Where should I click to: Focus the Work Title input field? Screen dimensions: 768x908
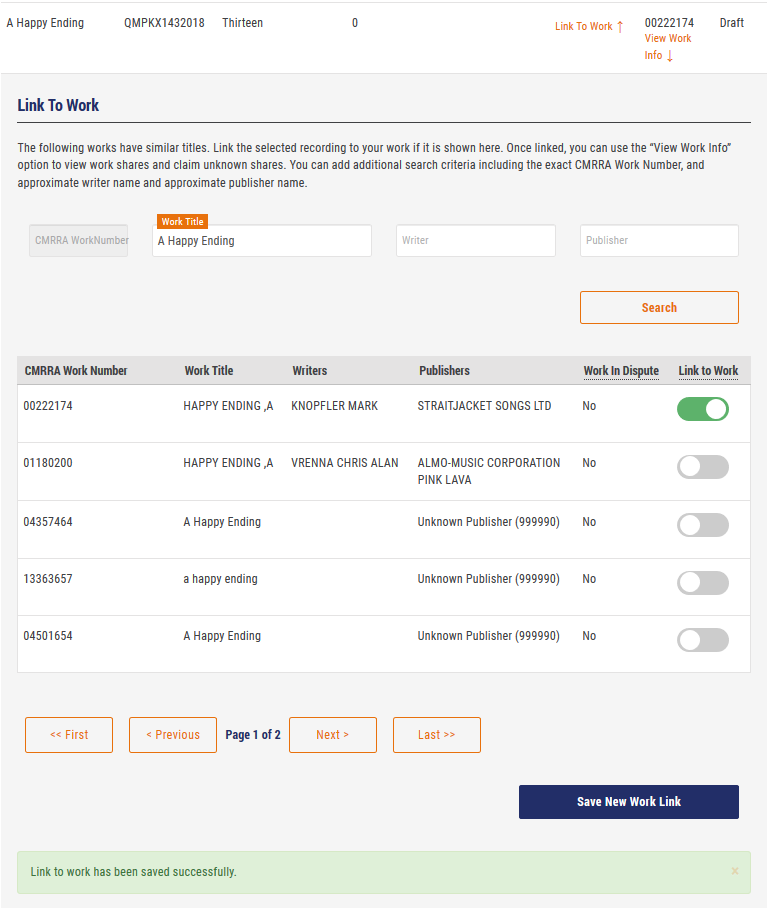click(x=262, y=241)
